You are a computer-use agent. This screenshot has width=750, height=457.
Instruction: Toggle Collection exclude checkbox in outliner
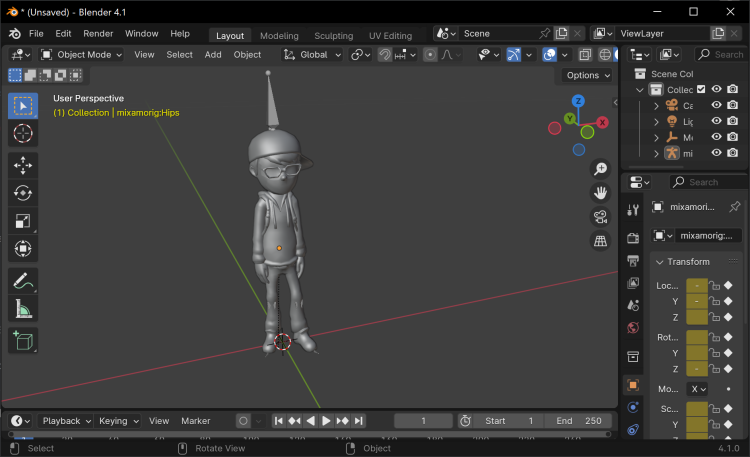click(701, 89)
